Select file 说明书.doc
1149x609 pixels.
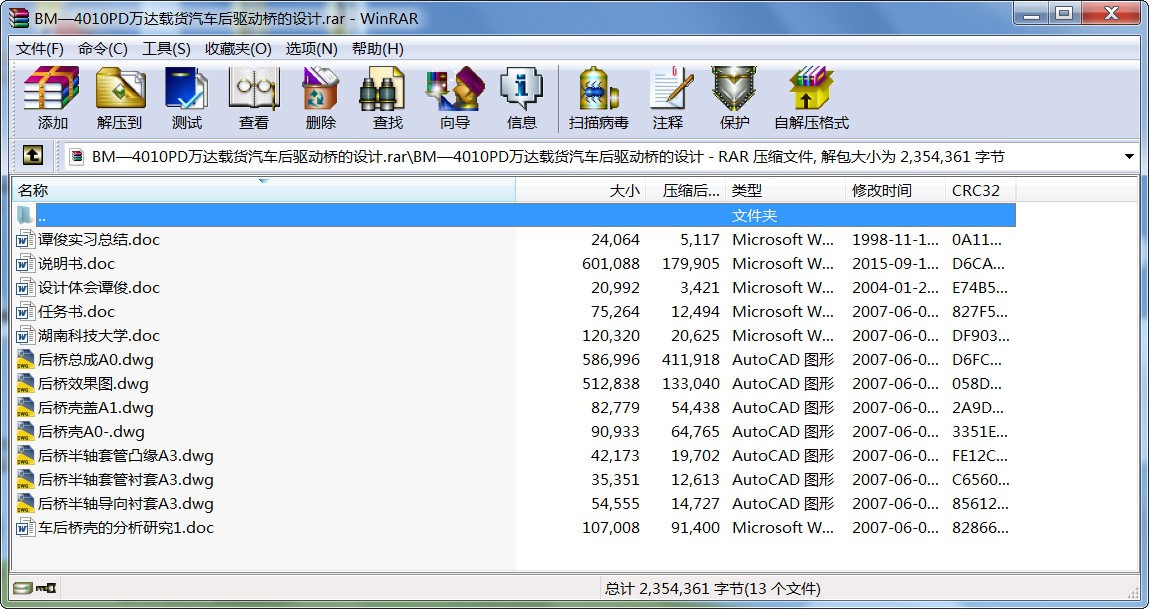pos(76,264)
